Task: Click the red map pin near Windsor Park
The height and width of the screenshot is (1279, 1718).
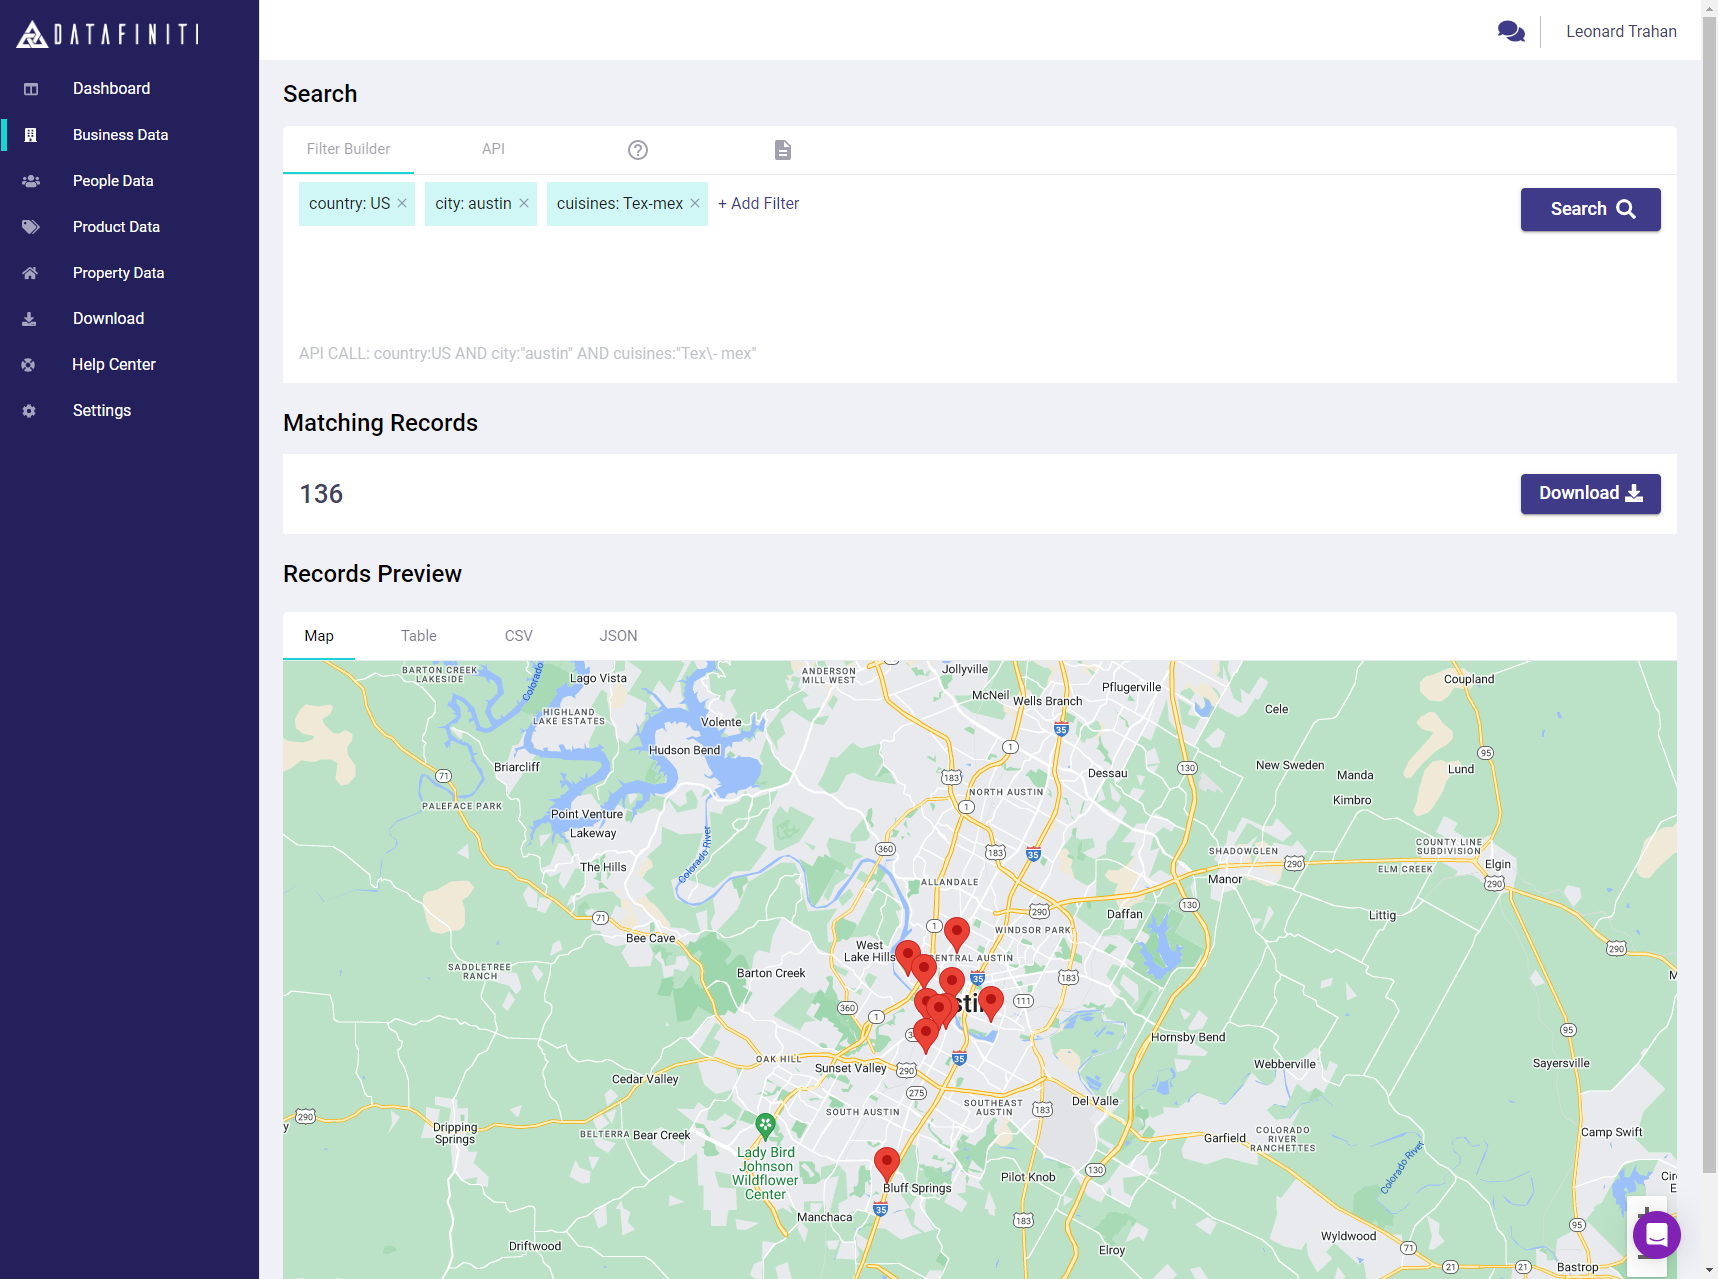Action: (957, 935)
